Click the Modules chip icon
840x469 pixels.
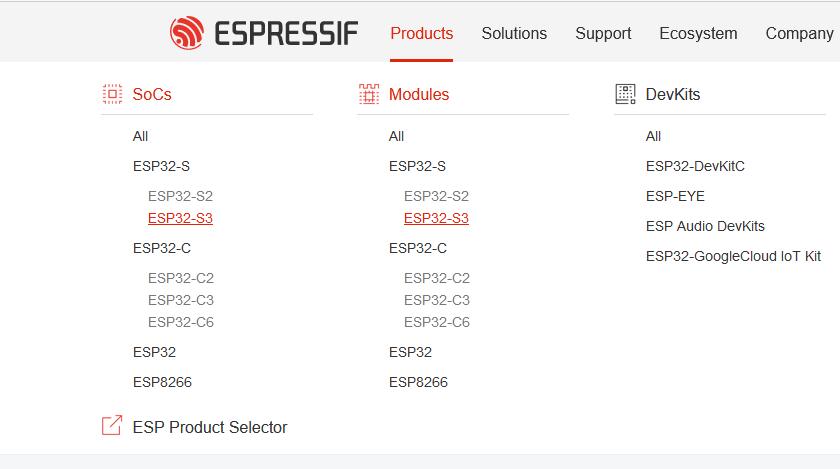(369, 94)
